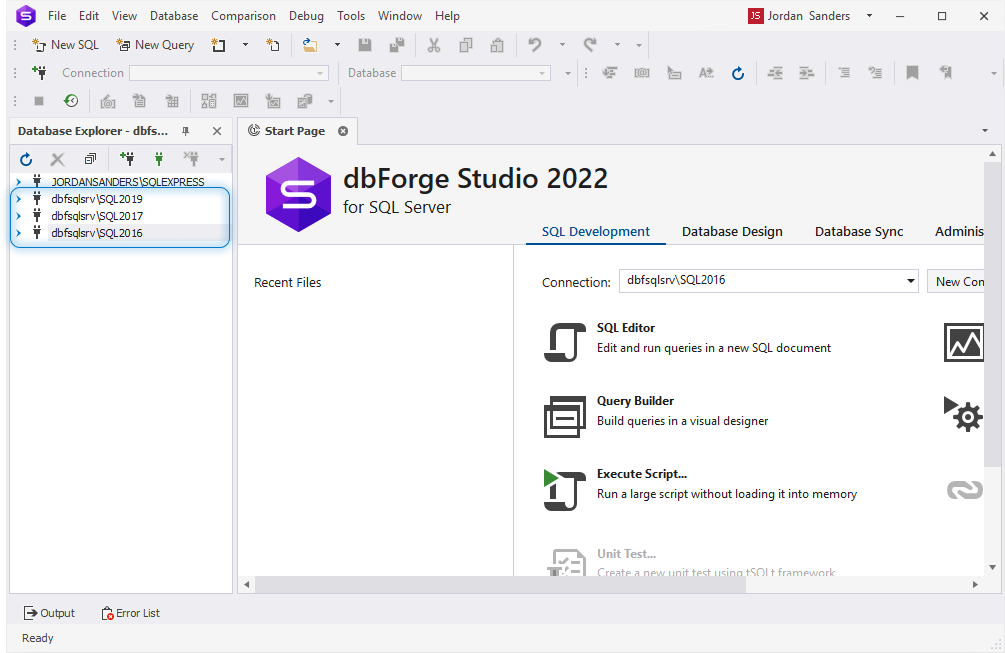
Task: Open the Output panel
Action: (x=49, y=613)
